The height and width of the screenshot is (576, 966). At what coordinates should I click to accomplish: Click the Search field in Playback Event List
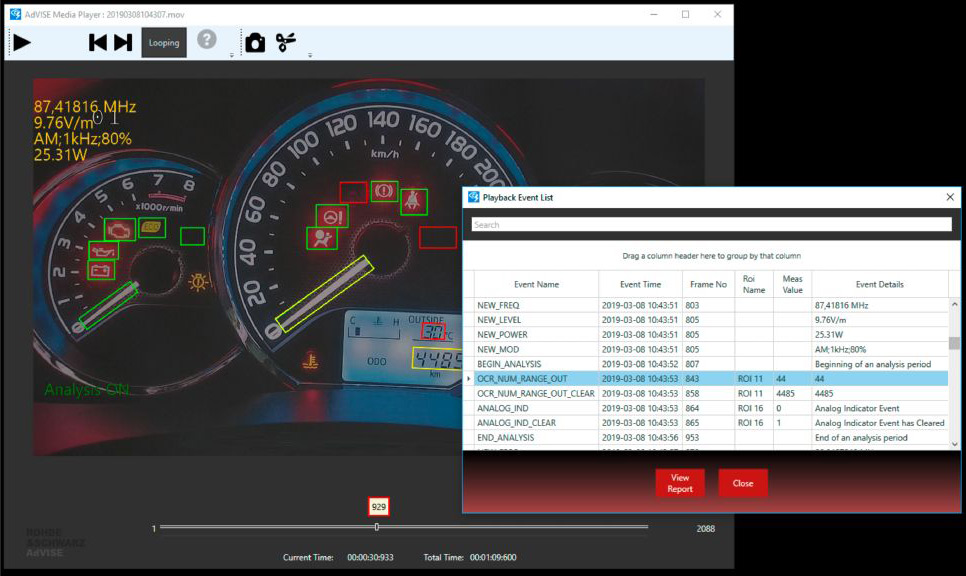pos(712,225)
